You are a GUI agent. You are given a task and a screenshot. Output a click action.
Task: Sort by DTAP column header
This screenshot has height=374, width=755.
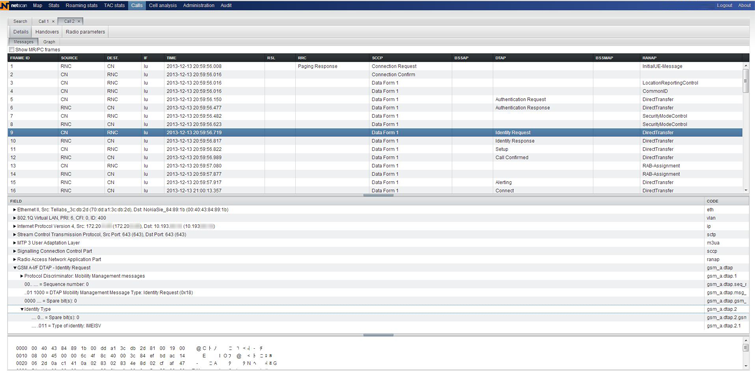pos(543,58)
